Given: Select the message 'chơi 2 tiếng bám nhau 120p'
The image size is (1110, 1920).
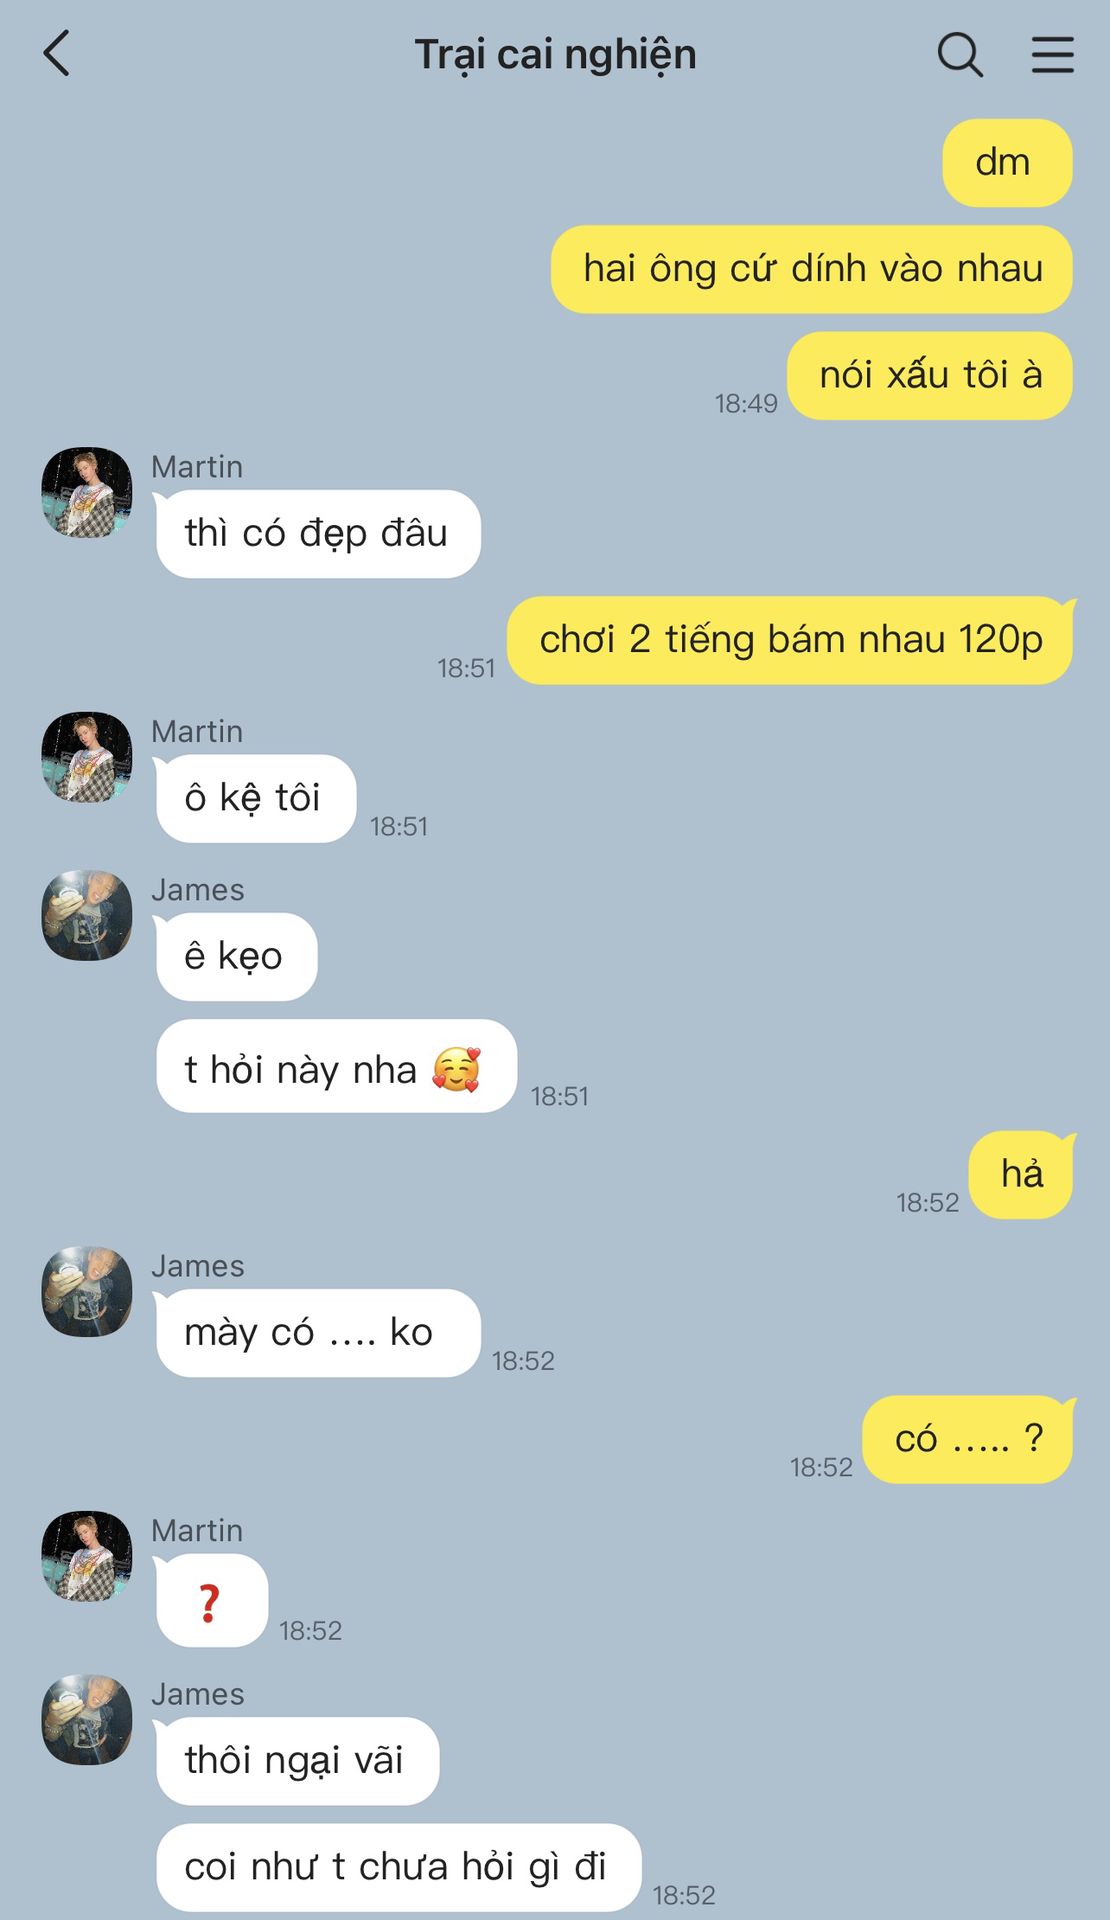Looking at the screenshot, I should click(x=790, y=640).
